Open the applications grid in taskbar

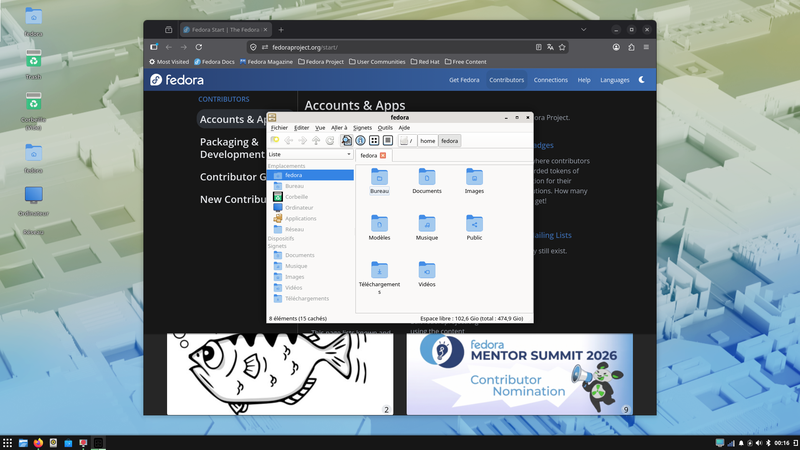coord(8,443)
